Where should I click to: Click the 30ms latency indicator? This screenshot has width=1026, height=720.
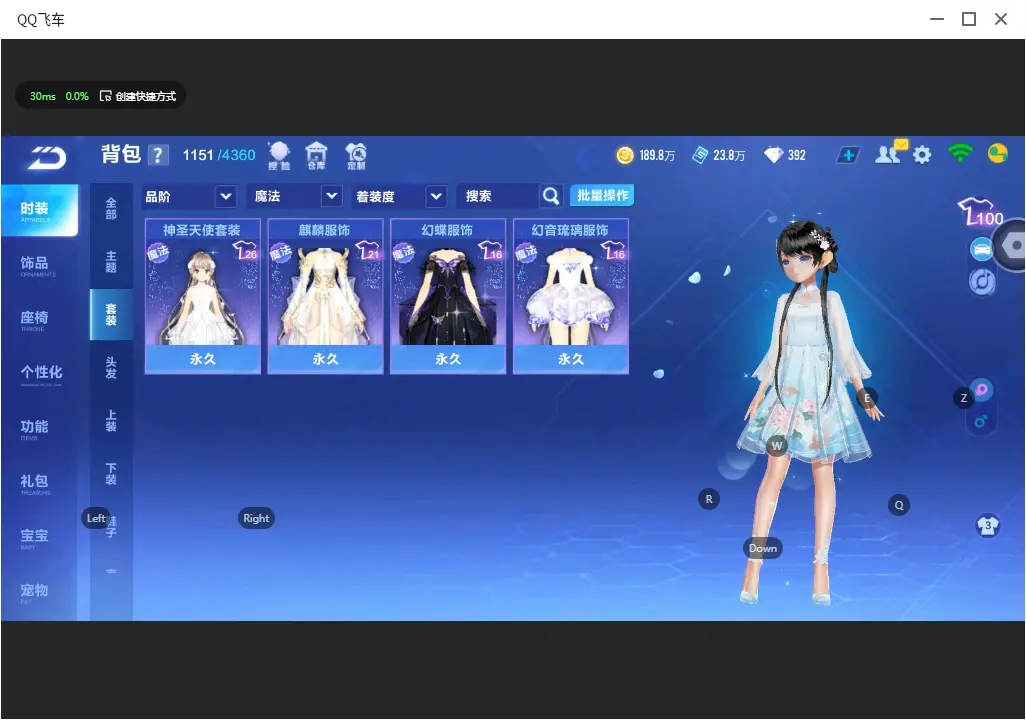pos(43,96)
